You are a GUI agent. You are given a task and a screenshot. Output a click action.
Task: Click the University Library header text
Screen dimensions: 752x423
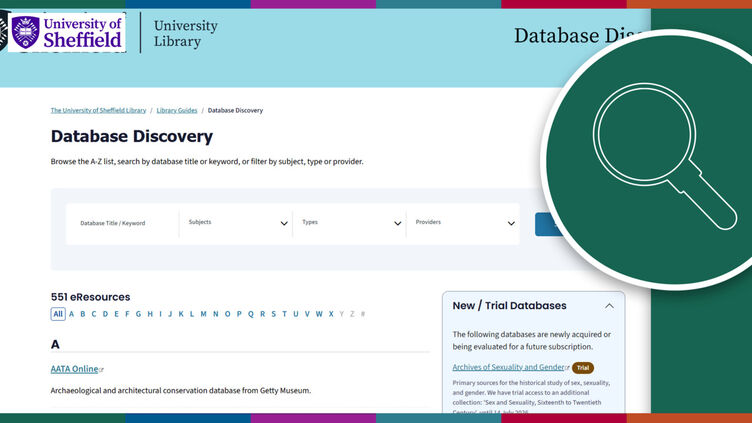[x=186, y=33]
